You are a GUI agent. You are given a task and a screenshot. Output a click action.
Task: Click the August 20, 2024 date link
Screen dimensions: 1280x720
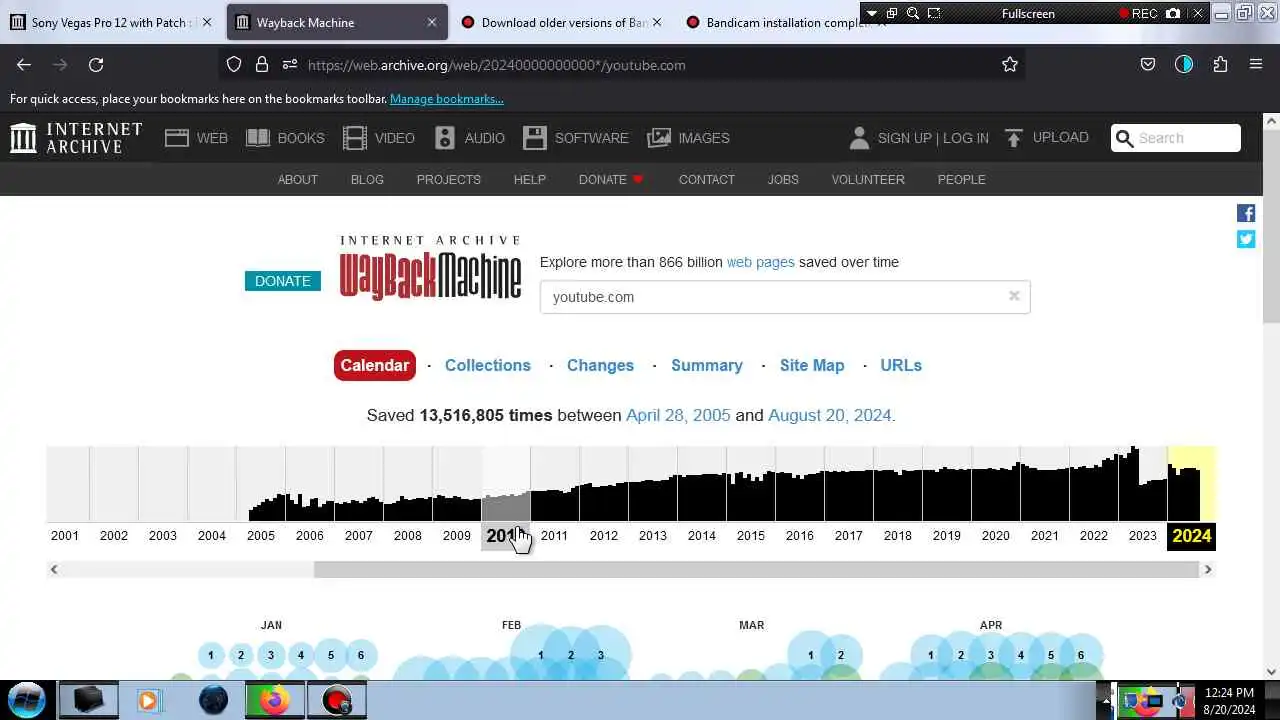coord(829,415)
